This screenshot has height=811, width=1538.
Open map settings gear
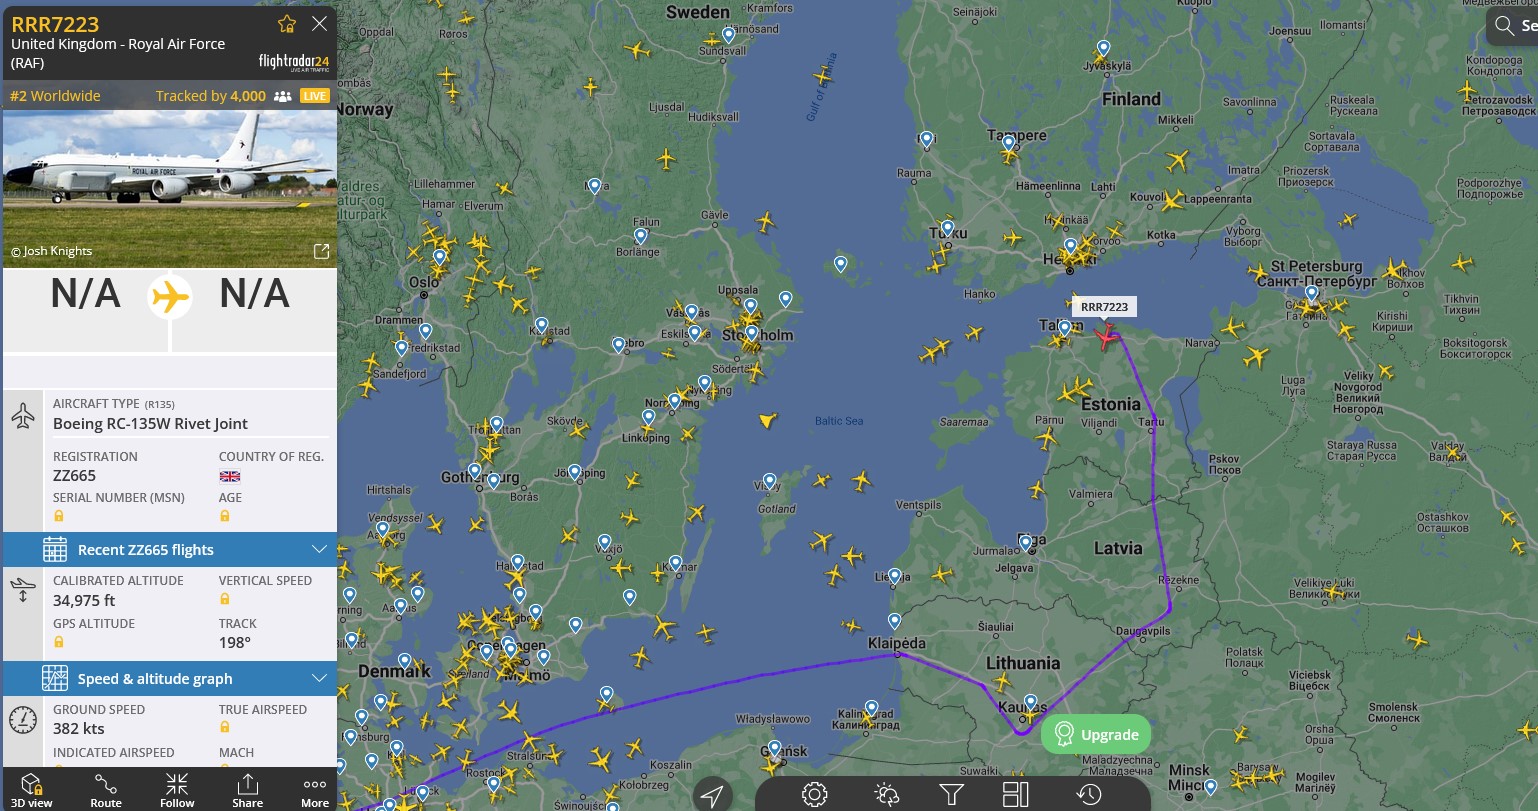814,795
